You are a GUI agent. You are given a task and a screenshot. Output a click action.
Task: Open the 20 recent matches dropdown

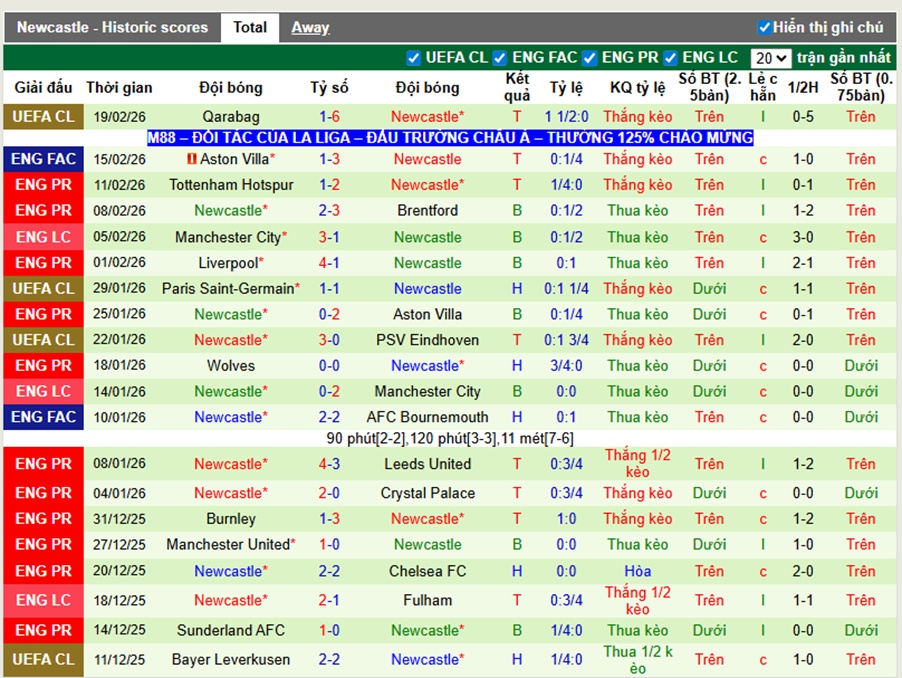click(x=771, y=58)
